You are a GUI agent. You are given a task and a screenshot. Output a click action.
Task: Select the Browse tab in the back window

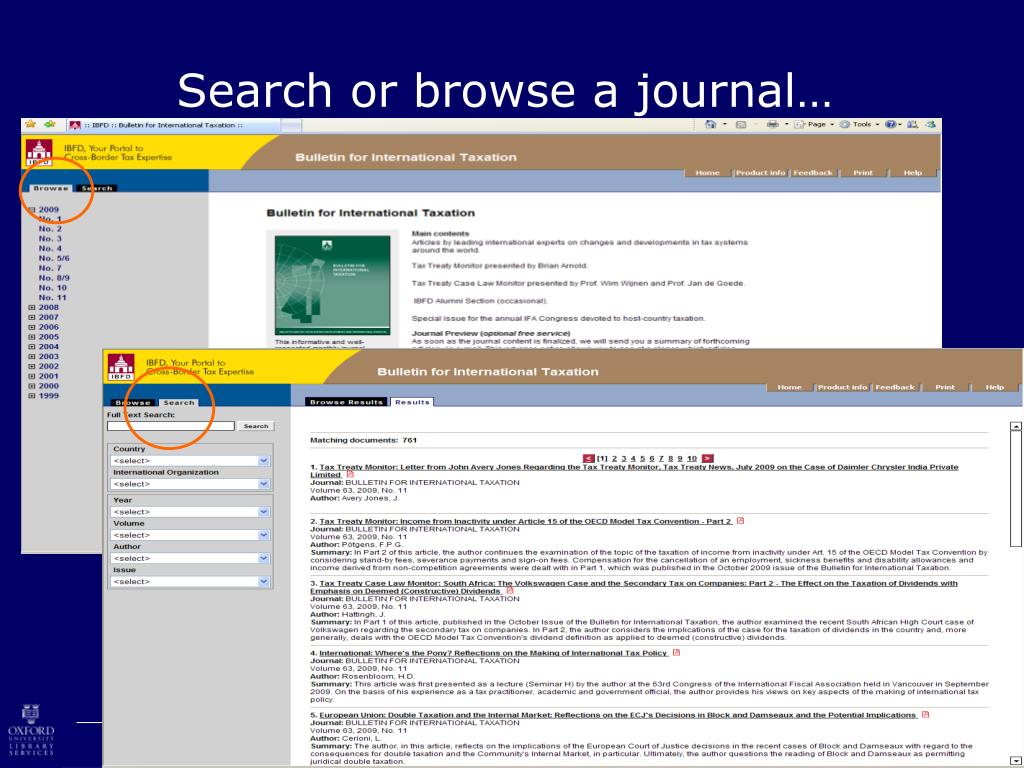point(50,188)
